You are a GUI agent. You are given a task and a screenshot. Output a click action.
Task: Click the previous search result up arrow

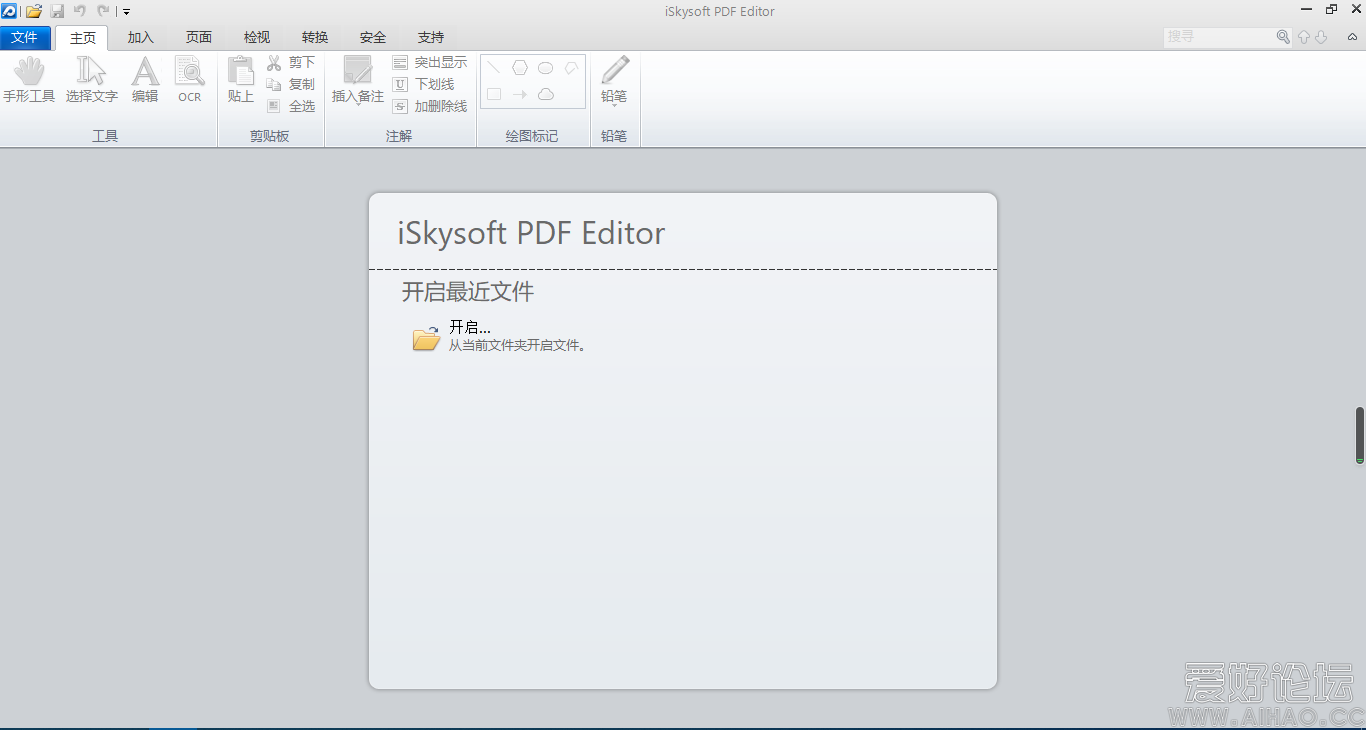[1304, 37]
